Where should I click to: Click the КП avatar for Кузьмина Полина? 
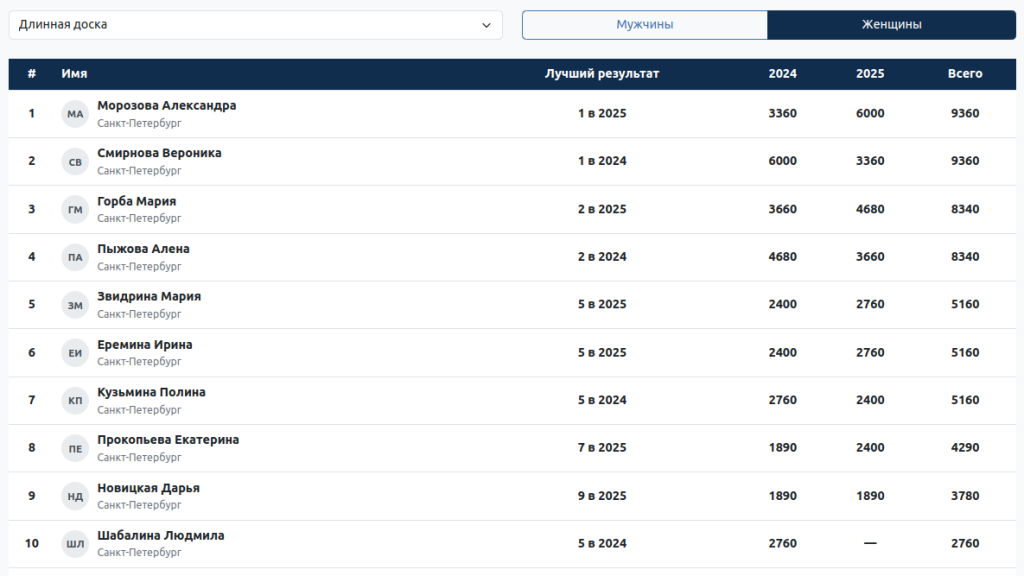click(x=75, y=400)
